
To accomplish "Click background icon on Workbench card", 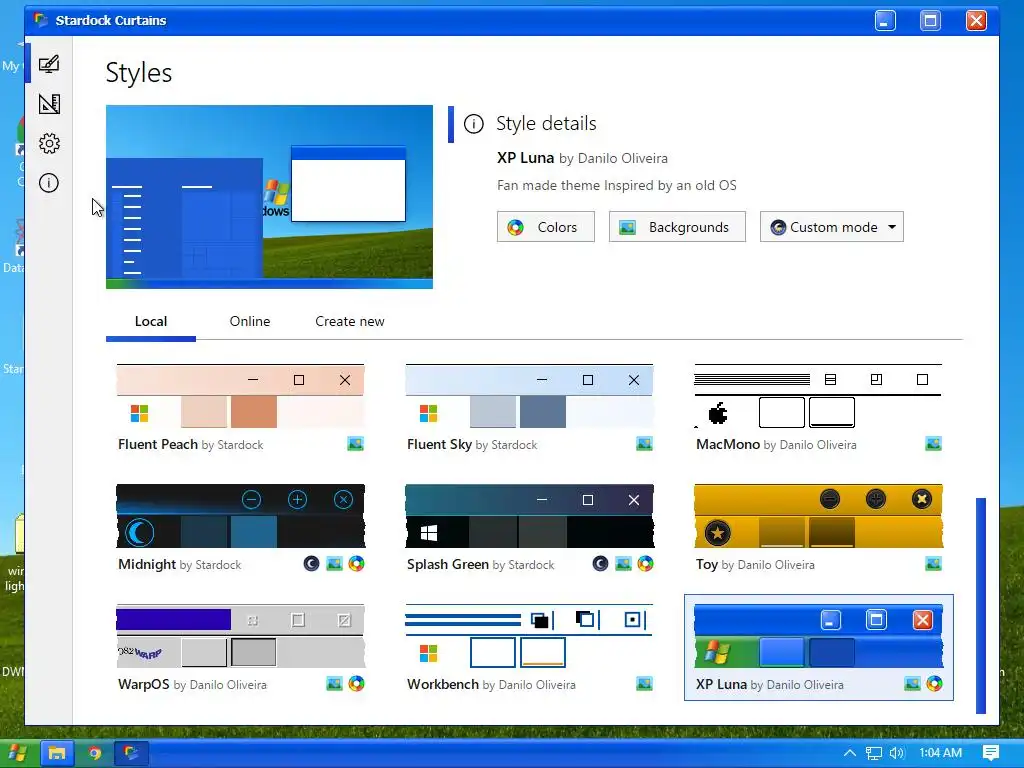I will tap(644, 684).
